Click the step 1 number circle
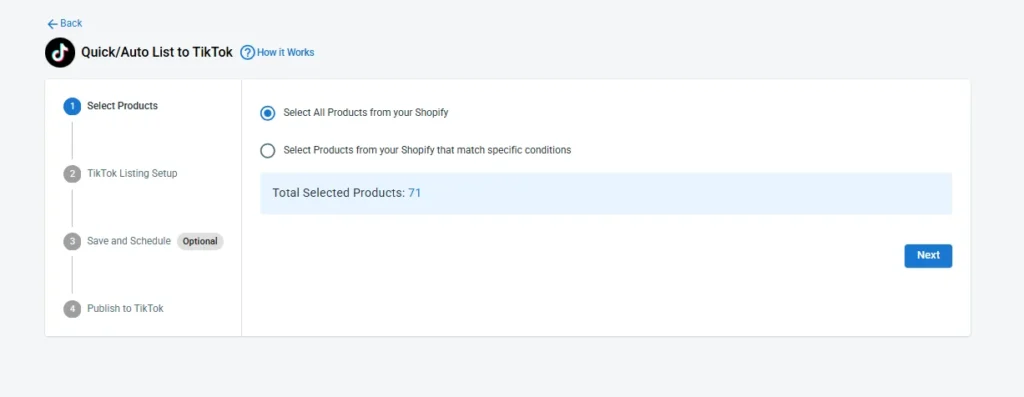Image resolution: width=1024 pixels, height=397 pixels. tap(72, 106)
